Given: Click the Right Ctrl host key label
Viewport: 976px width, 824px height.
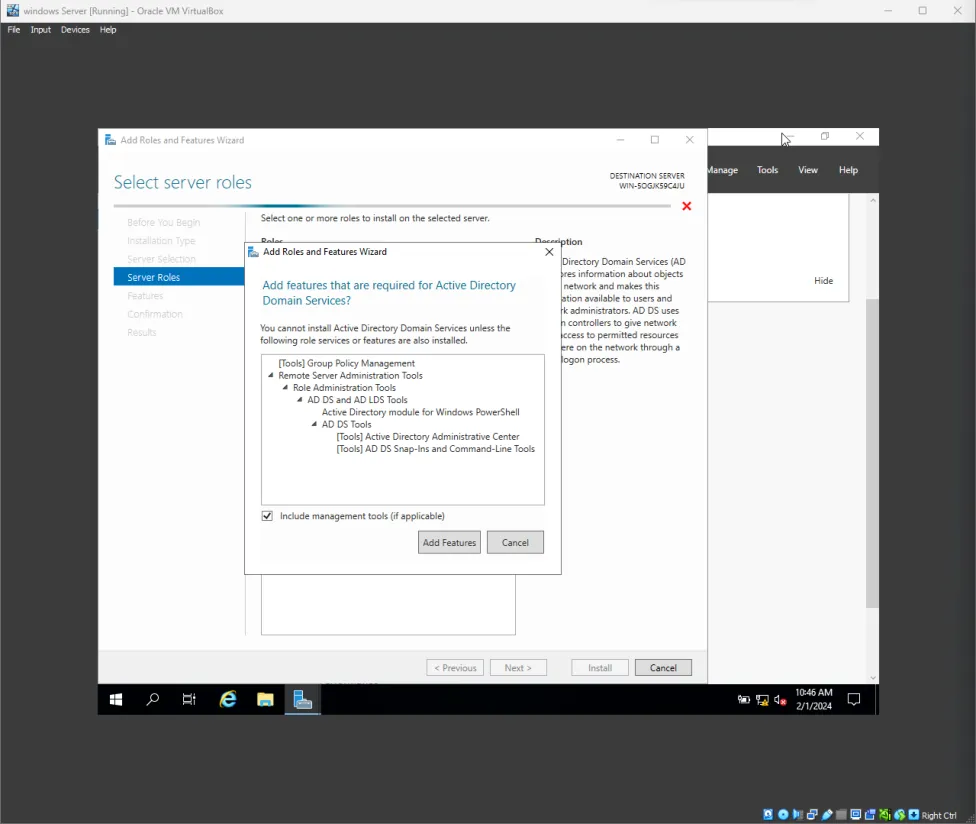Looking at the screenshot, I should (x=939, y=815).
